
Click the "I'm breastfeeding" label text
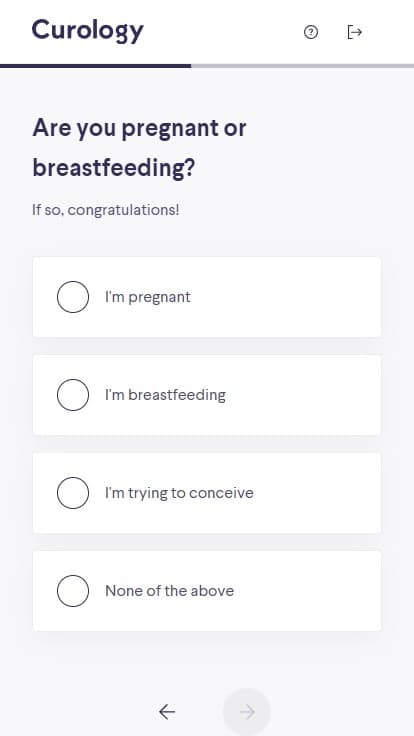pyautogui.click(x=165, y=395)
